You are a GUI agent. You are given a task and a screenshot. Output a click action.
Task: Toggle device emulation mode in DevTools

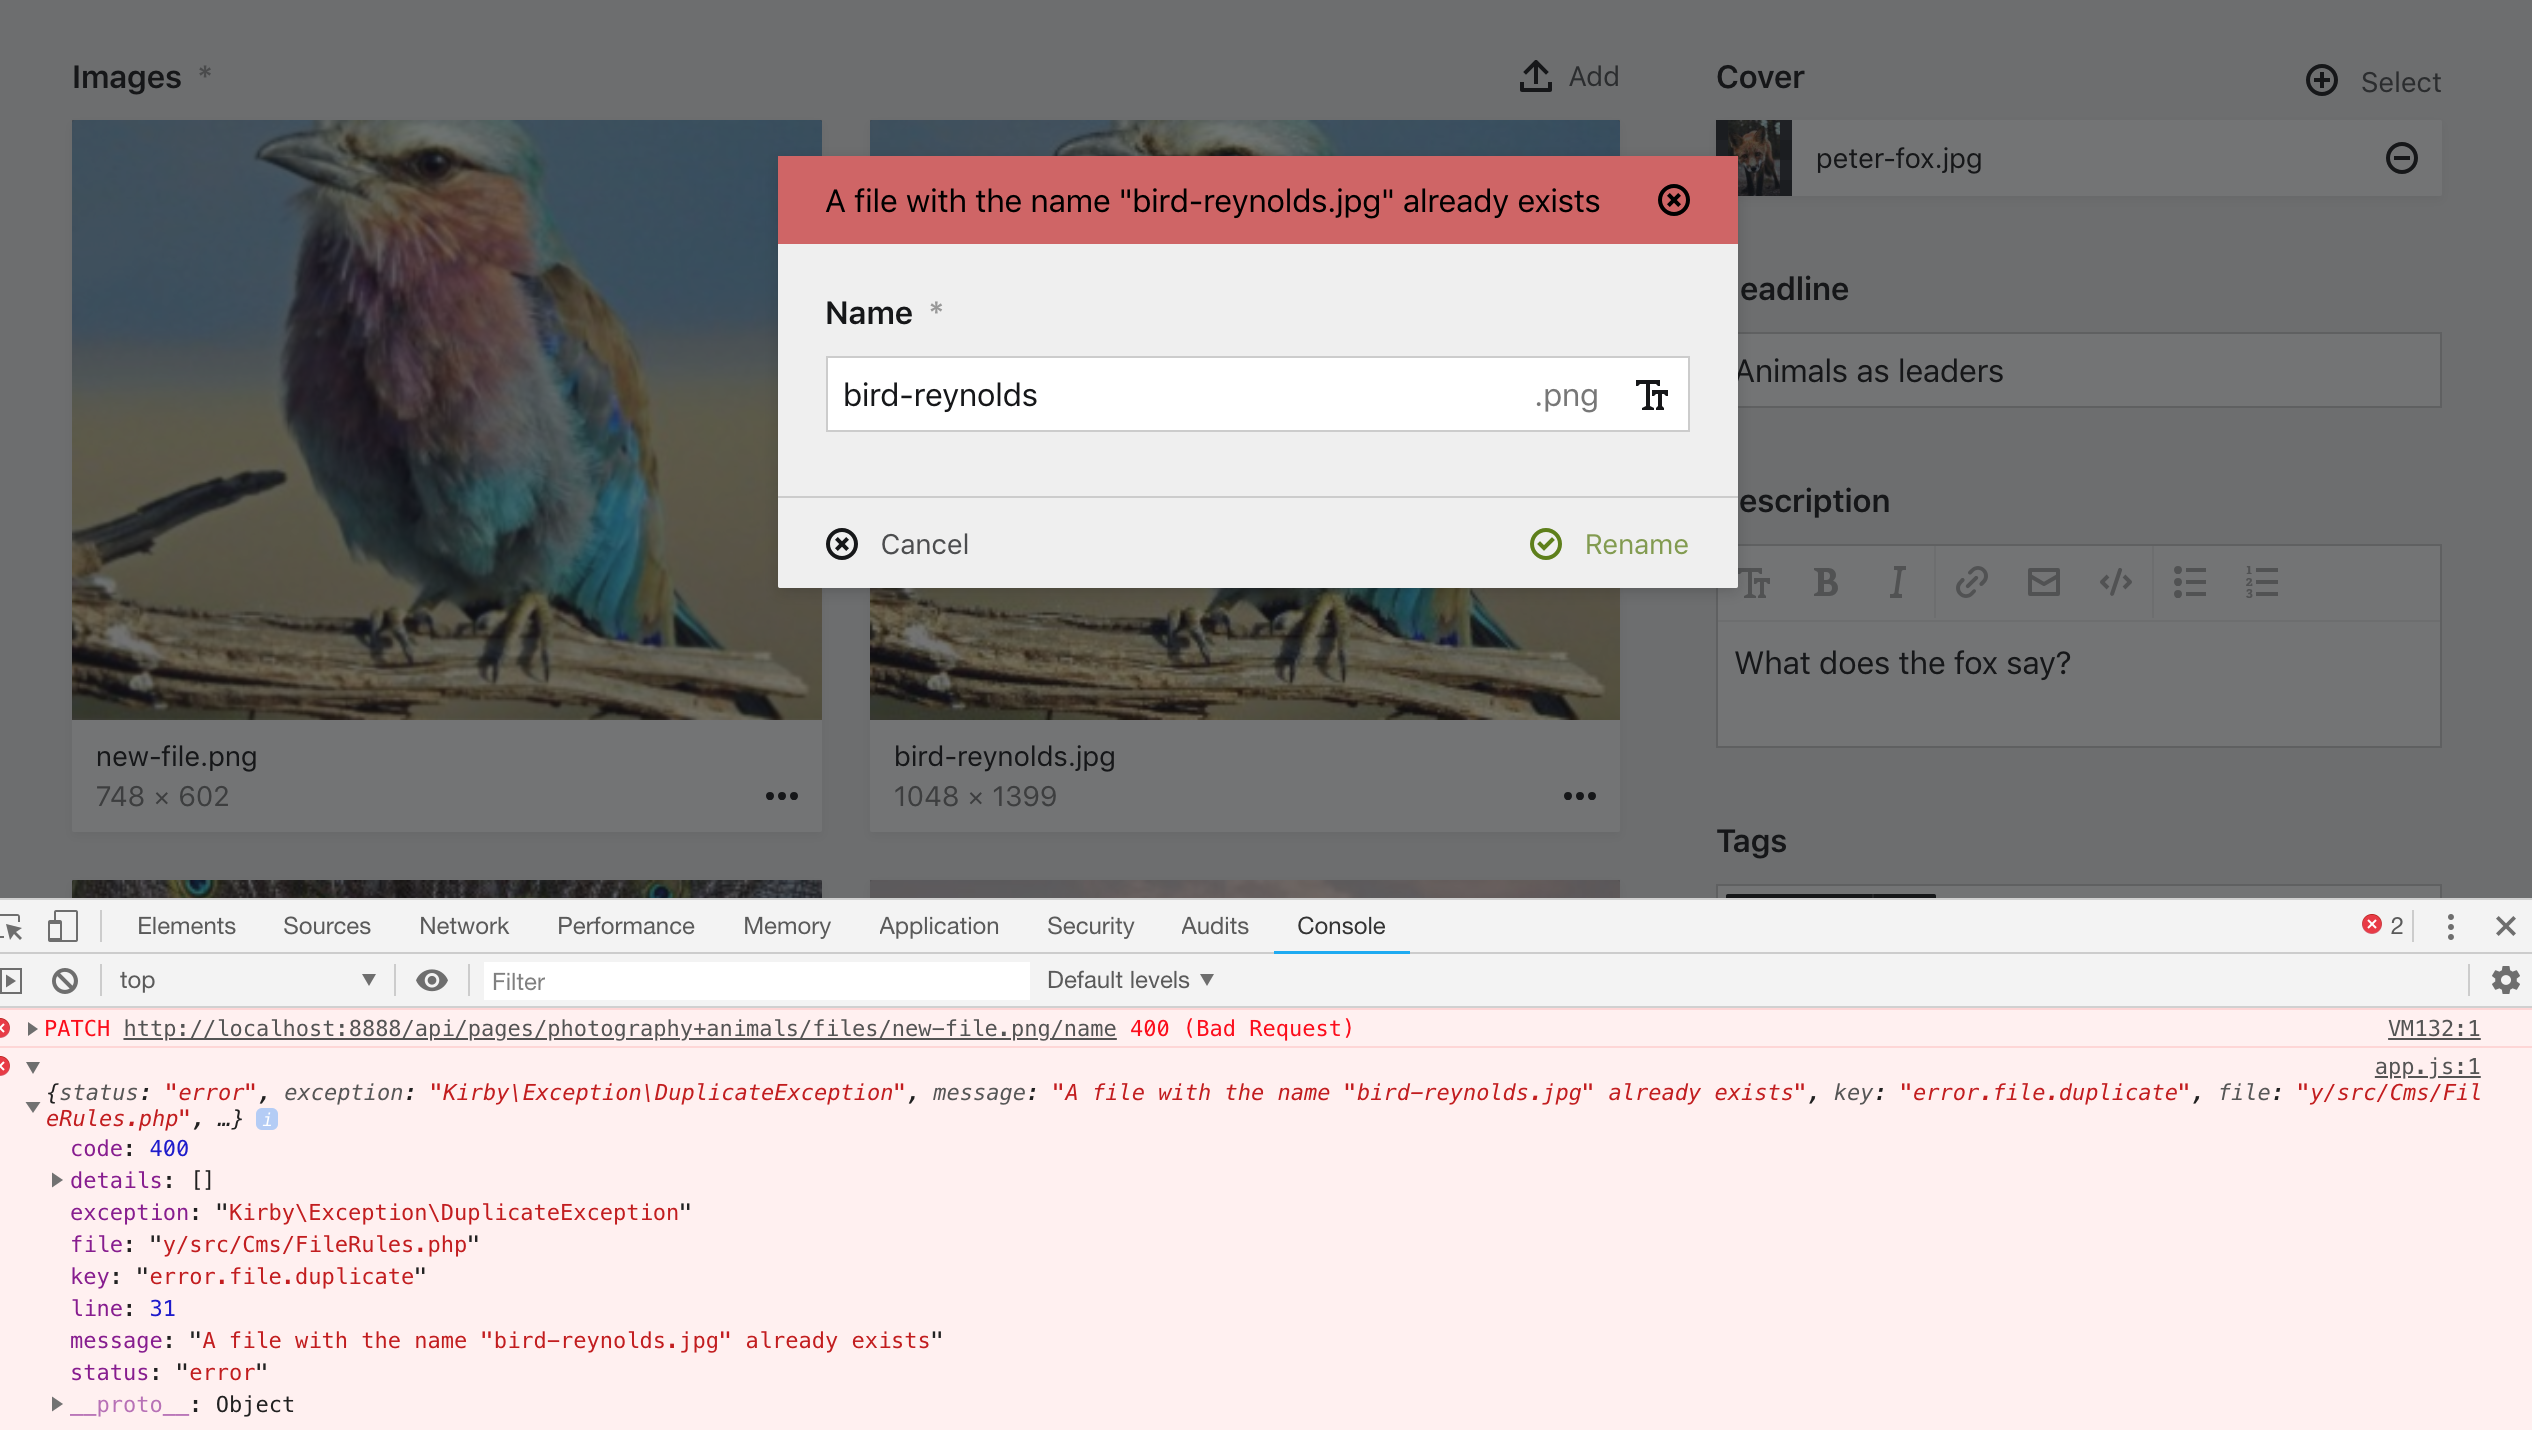63,927
